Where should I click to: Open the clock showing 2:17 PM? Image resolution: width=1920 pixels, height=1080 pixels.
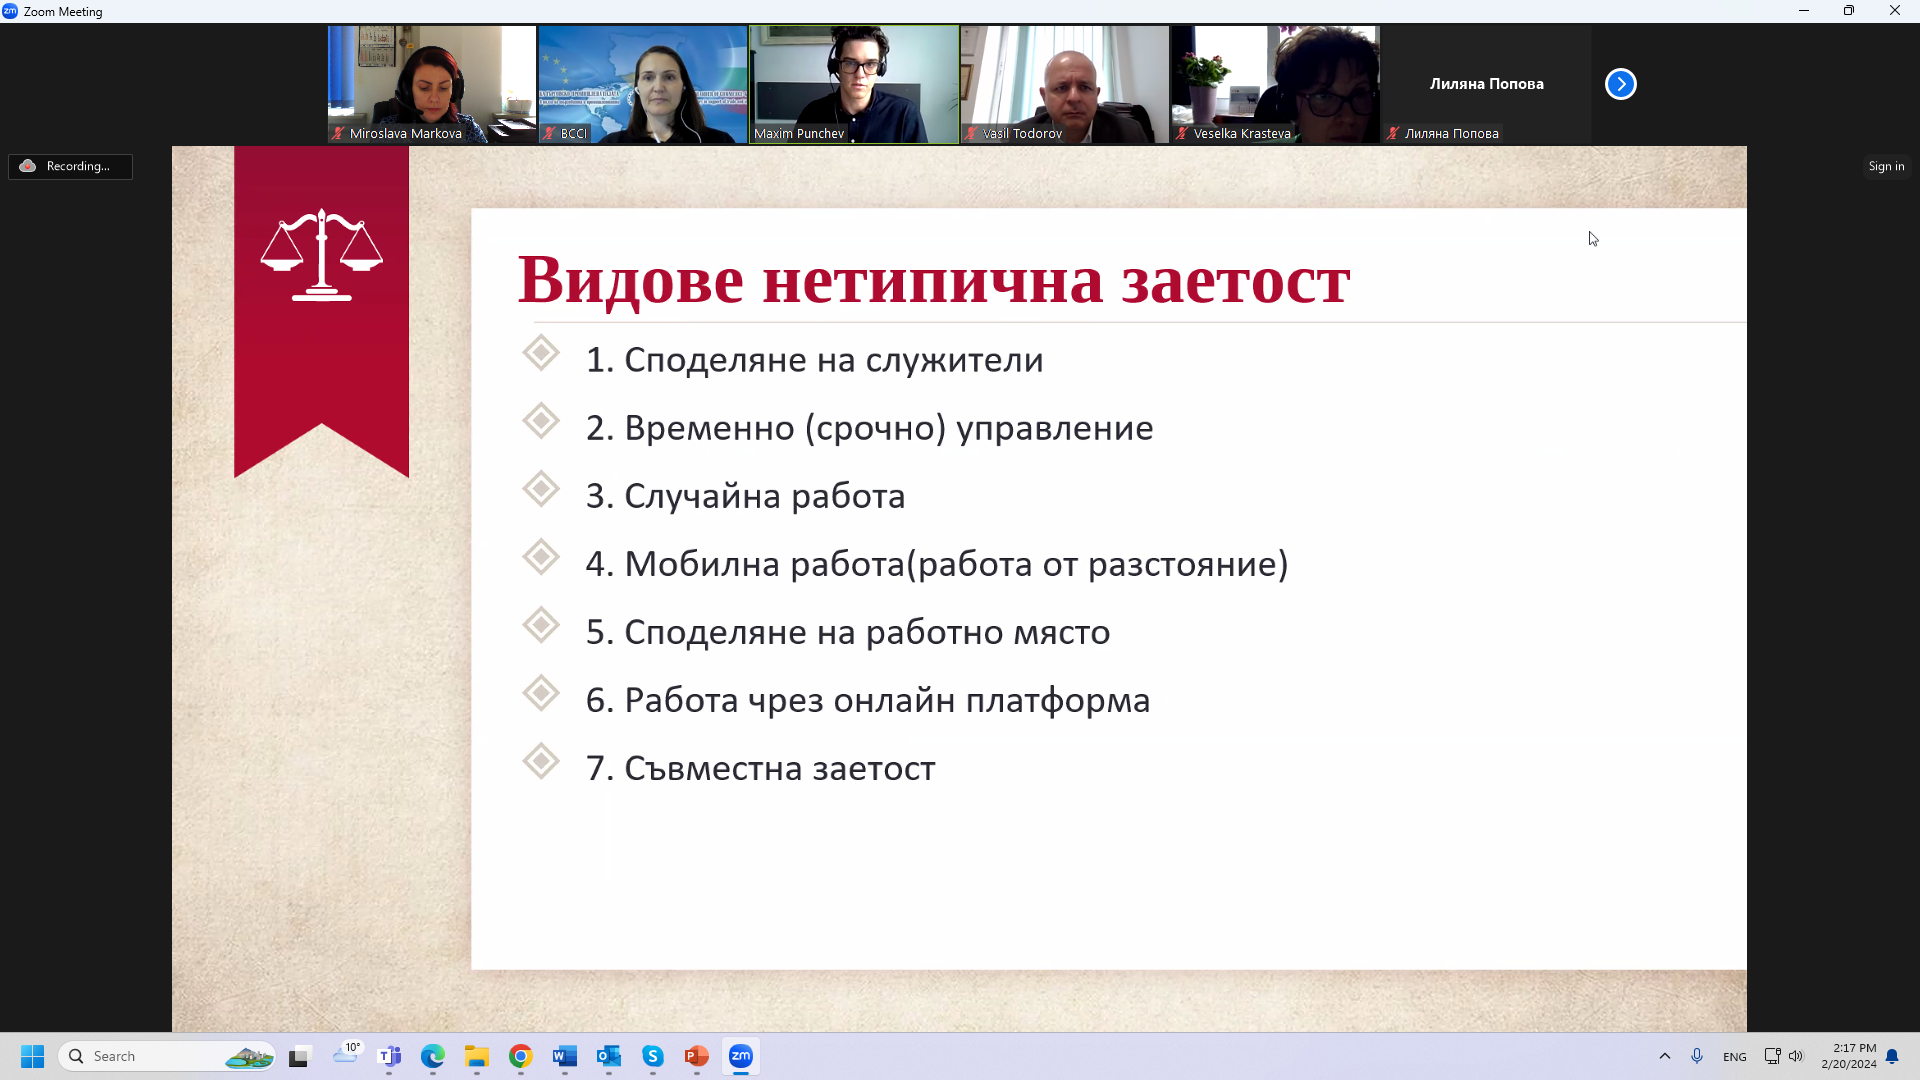[1849, 1056]
